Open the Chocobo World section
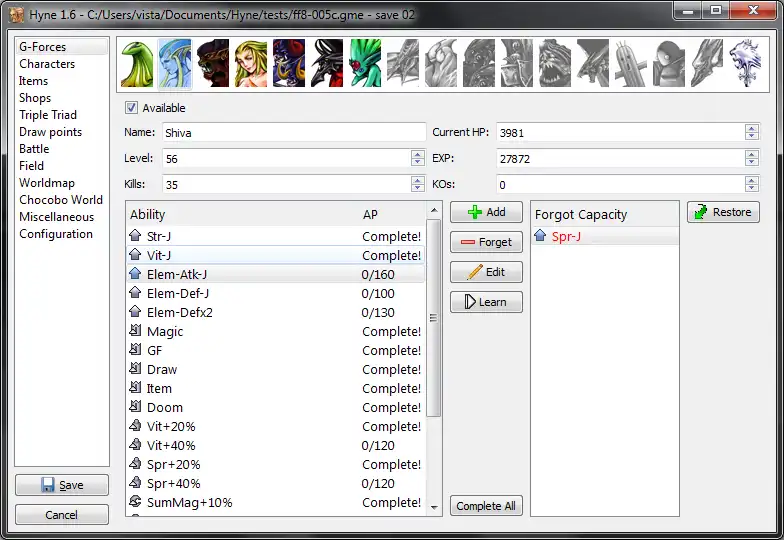Viewport: 784px width, 540px height. [x=61, y=200]
